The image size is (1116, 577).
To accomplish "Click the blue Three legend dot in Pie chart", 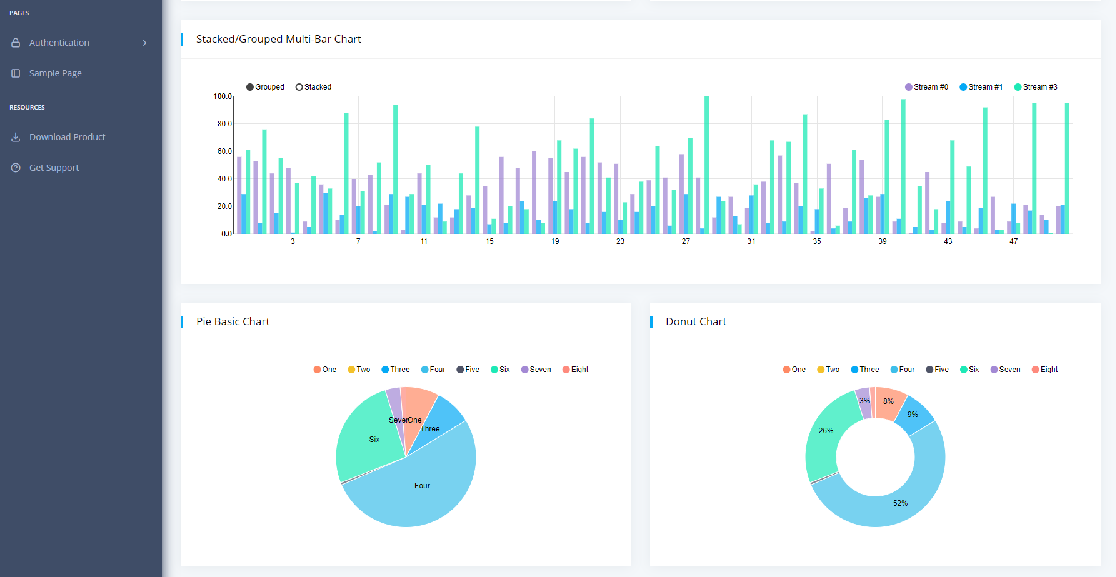I will pyautogui.click(x=383, y=369).
